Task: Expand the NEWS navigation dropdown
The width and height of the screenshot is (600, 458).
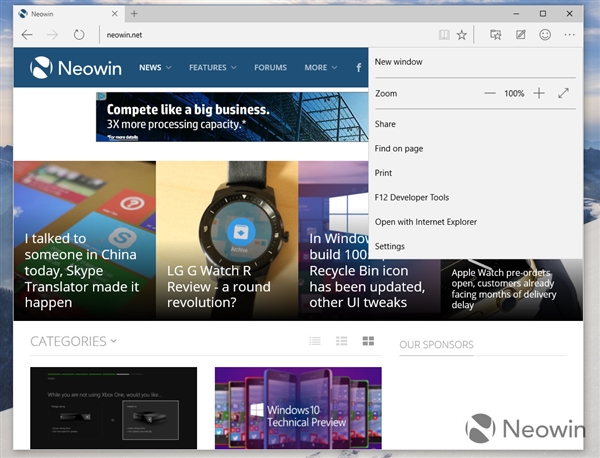Action: (x=155, y=68)
